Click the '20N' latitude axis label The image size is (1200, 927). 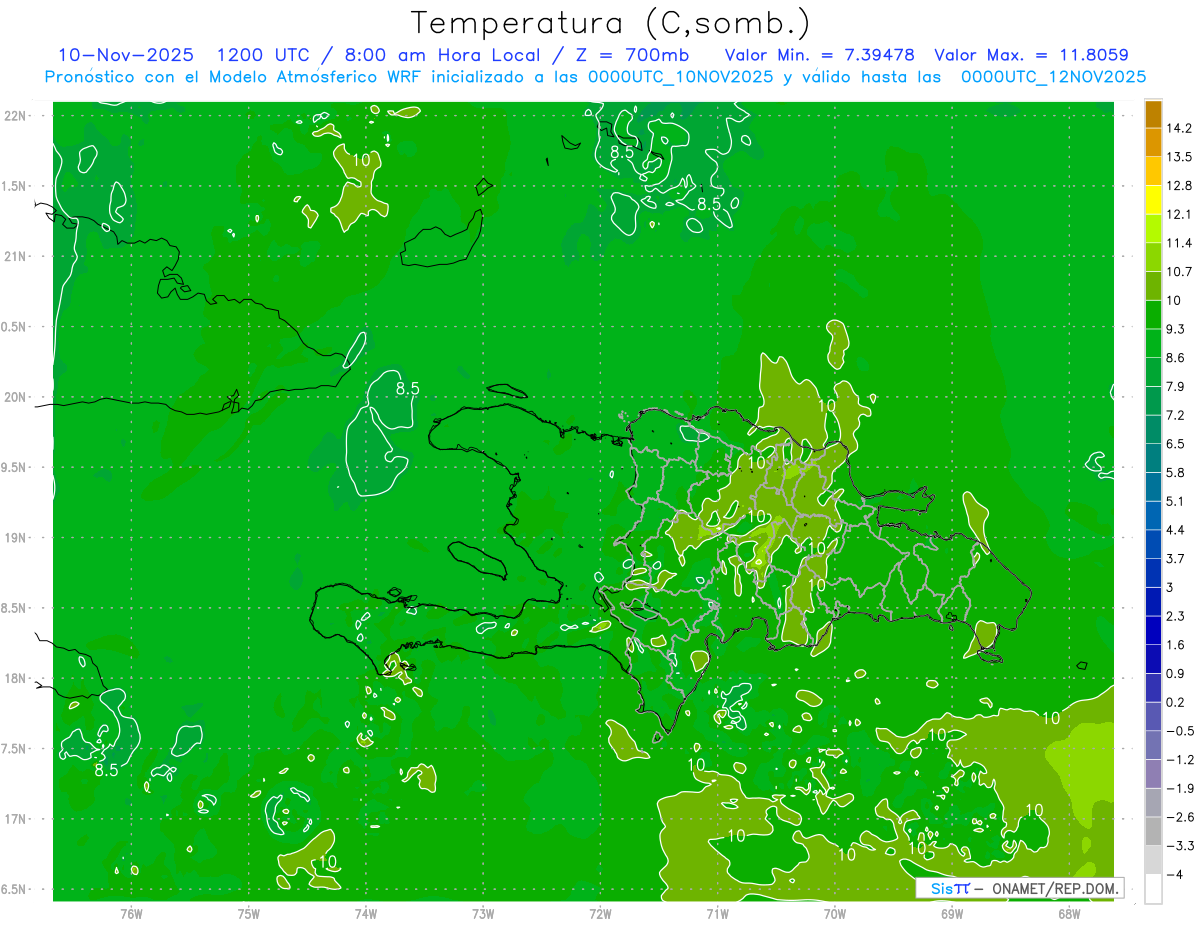click(x=16, y=397)
